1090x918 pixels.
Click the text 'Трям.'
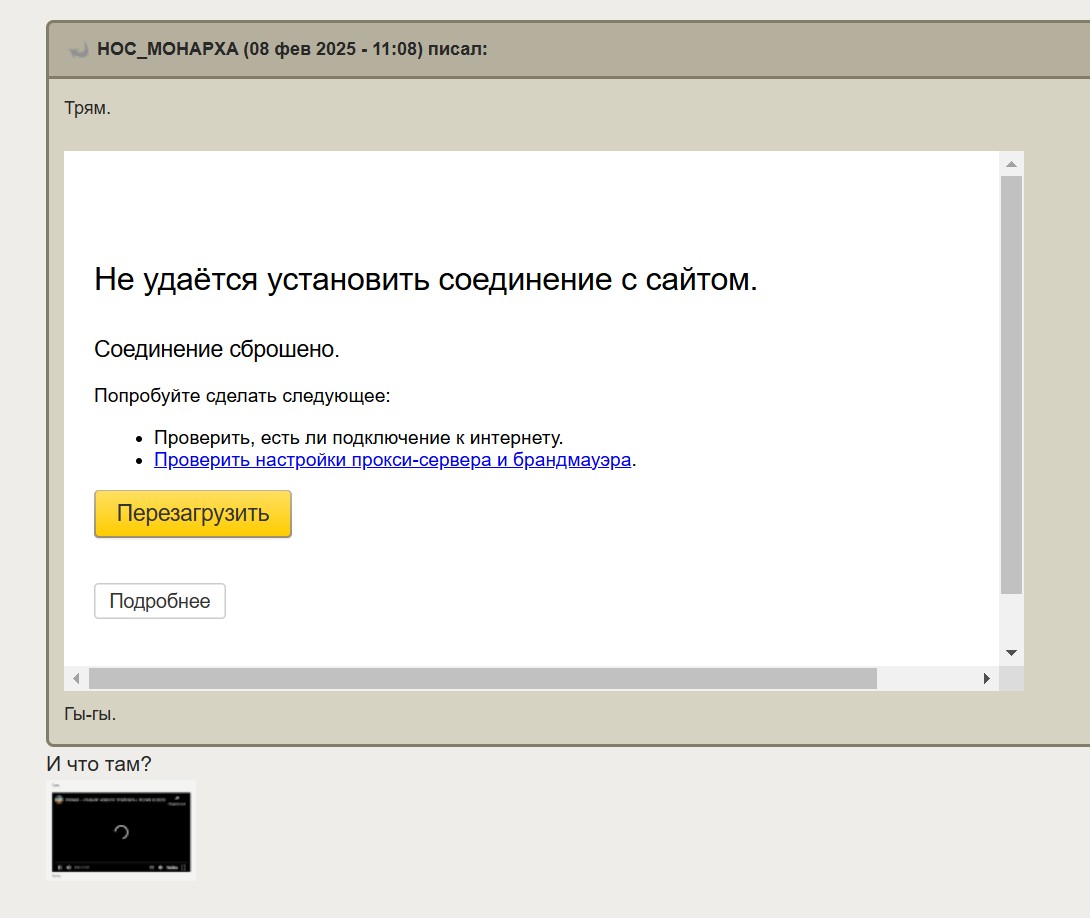[88, 108]
